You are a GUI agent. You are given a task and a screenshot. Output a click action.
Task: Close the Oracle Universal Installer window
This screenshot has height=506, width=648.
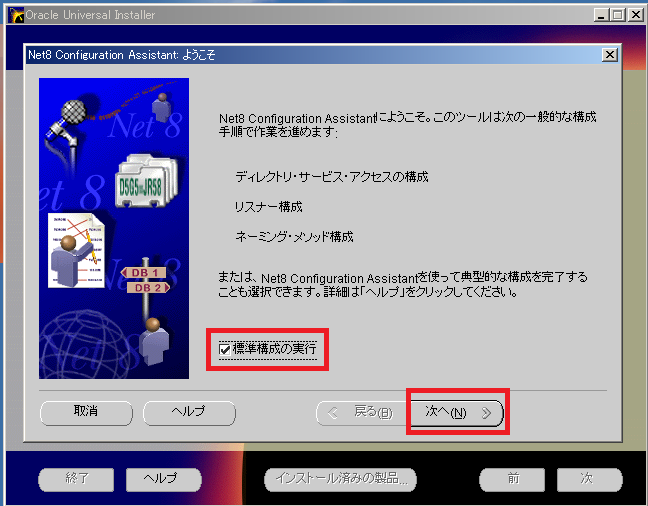(635, 15)
